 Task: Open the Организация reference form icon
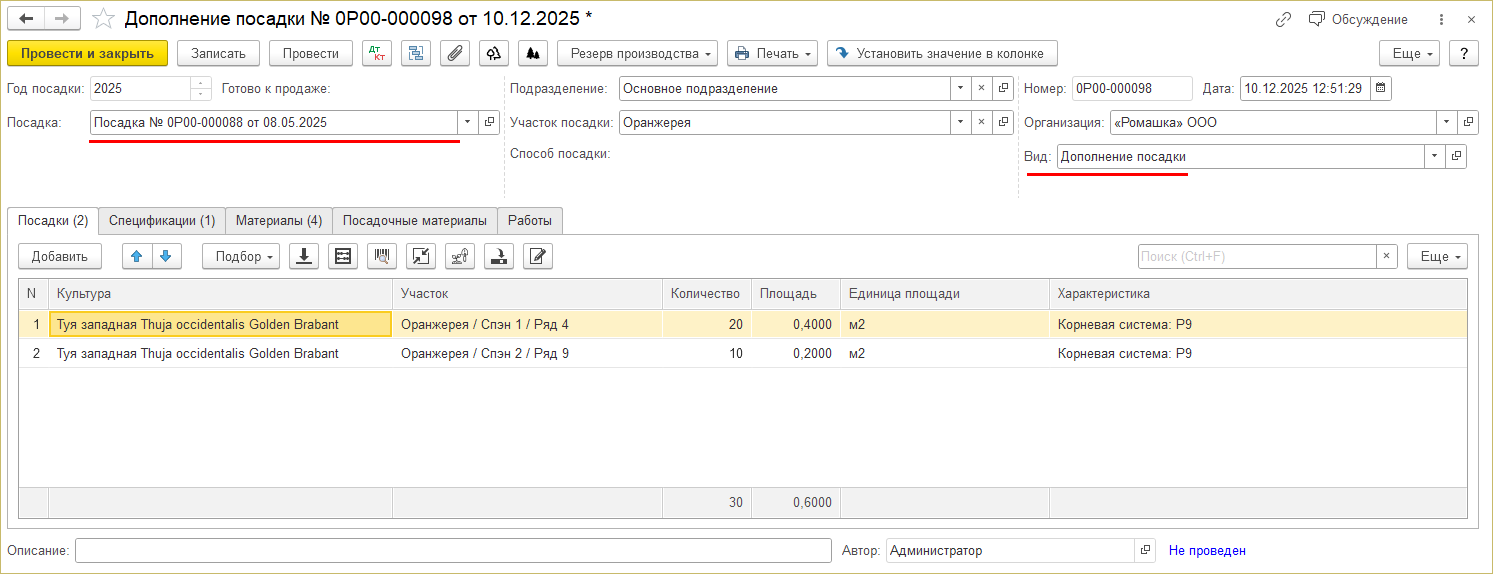point(1468,122)
